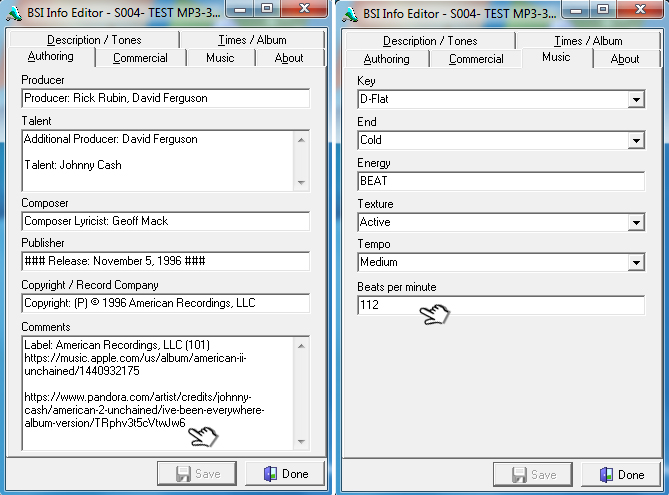The image size is (669, 495).
Task: Open About tab in right window
Action: point(625,59)
